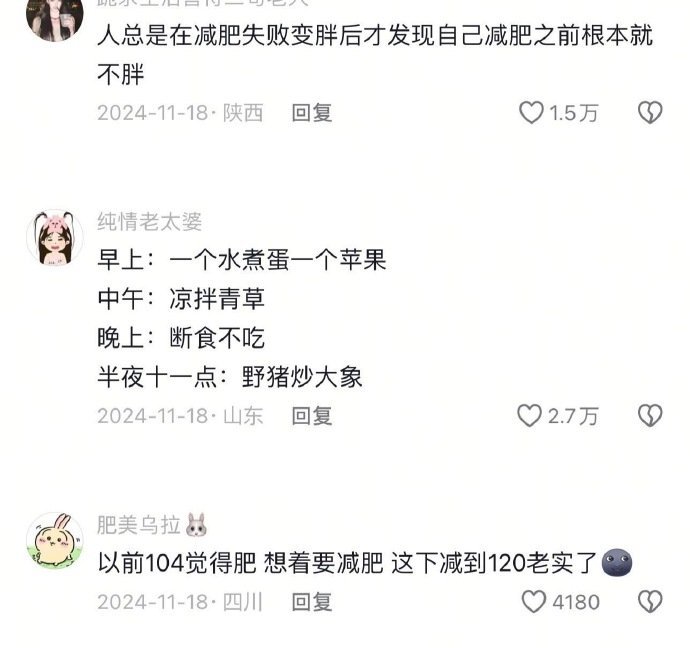
Task: Select the comment text about 减肥失败变胖
Action: pyautogui.click(x=375, y=55)
